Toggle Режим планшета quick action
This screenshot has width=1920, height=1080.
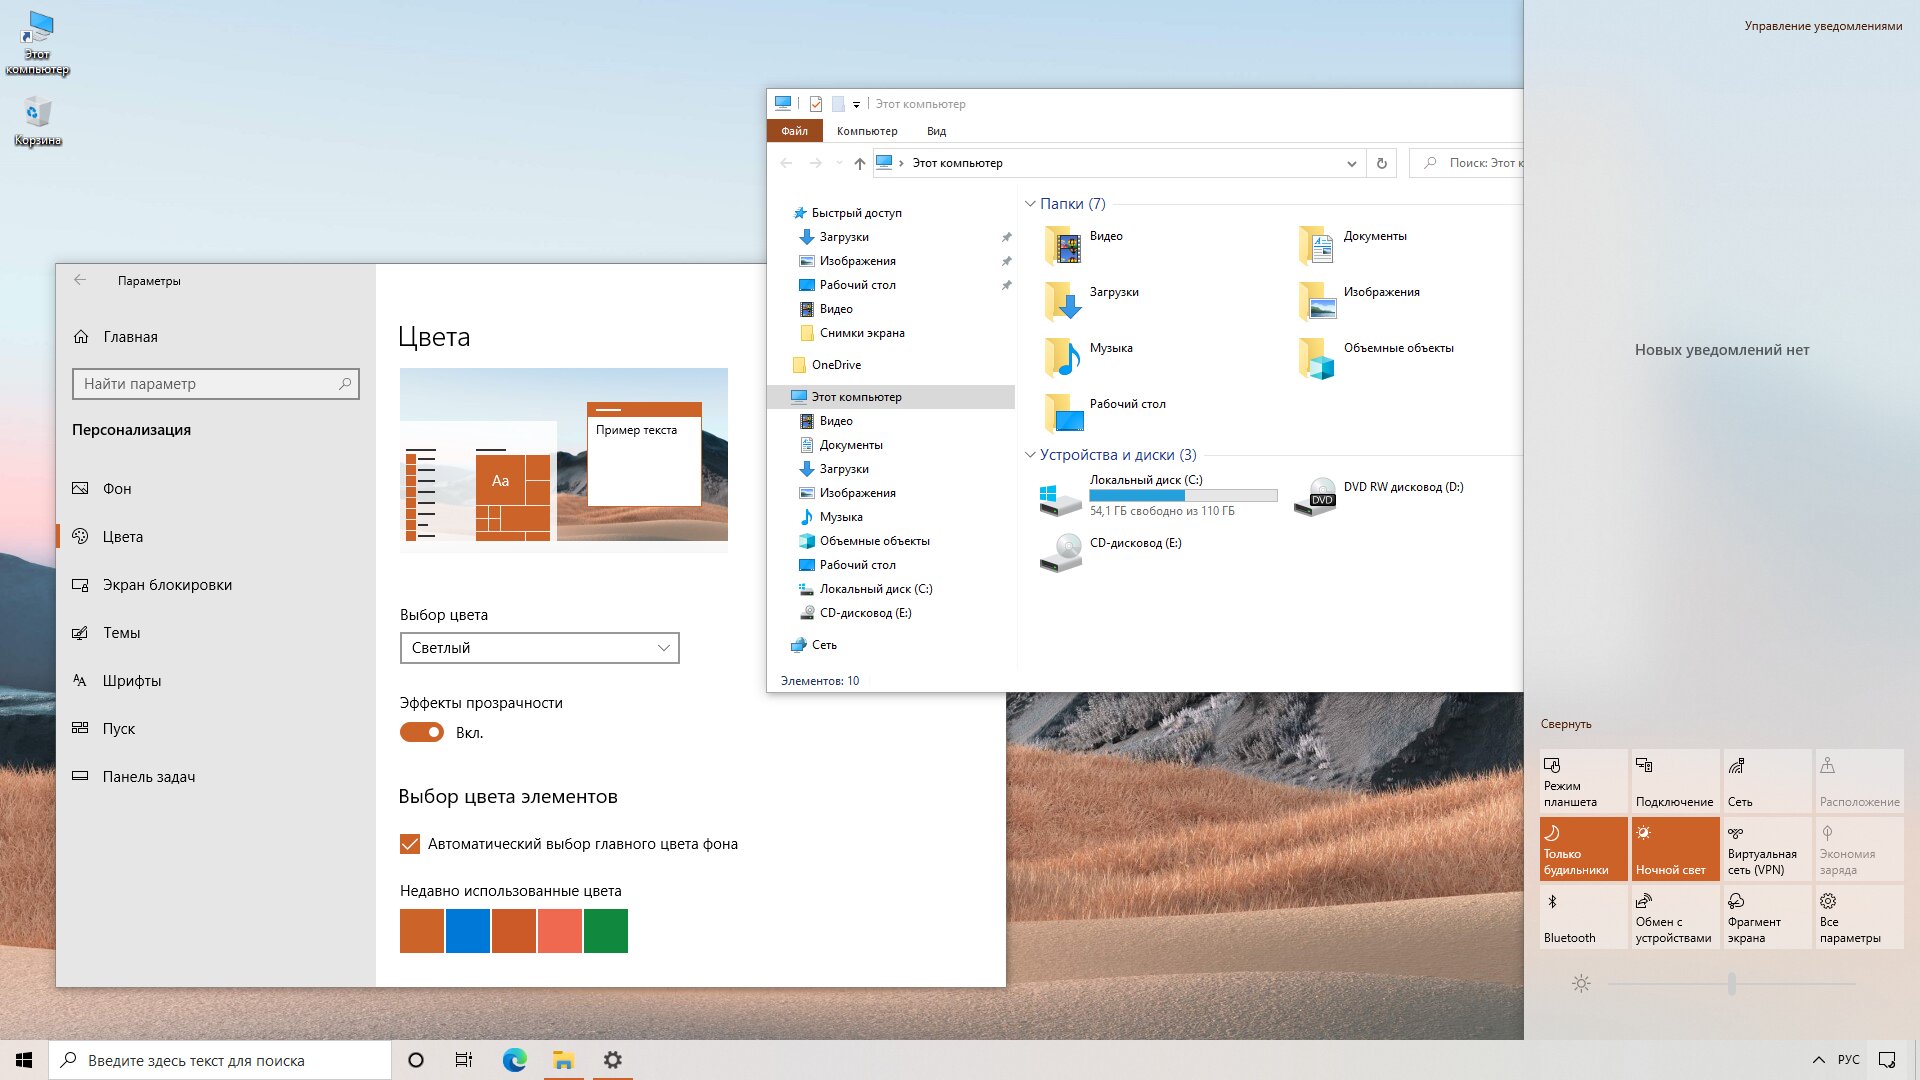pyautogui.click(x=1584, y=781)
